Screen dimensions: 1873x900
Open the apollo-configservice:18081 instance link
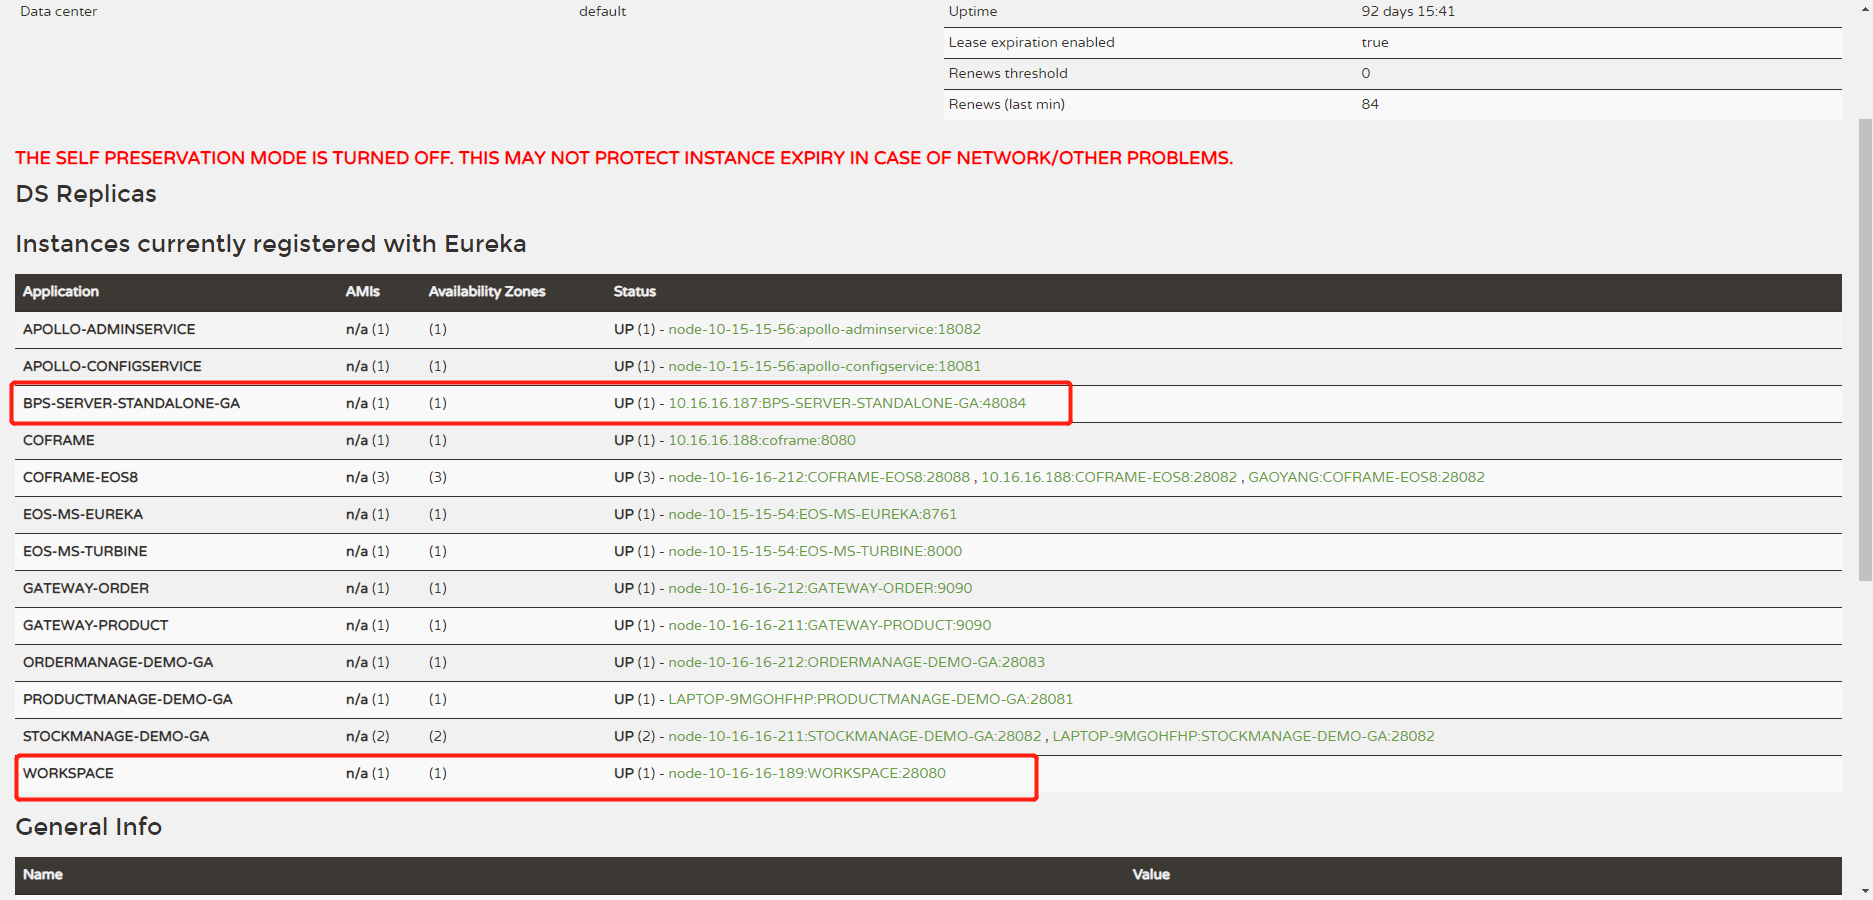click(x=824, y=366)
